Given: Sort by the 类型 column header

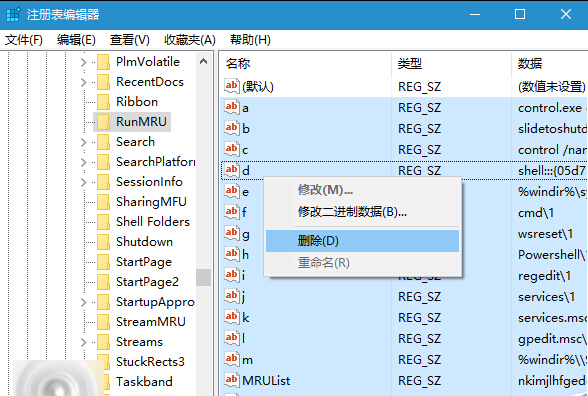Looking at the screenshot, I should pos(451,64).
